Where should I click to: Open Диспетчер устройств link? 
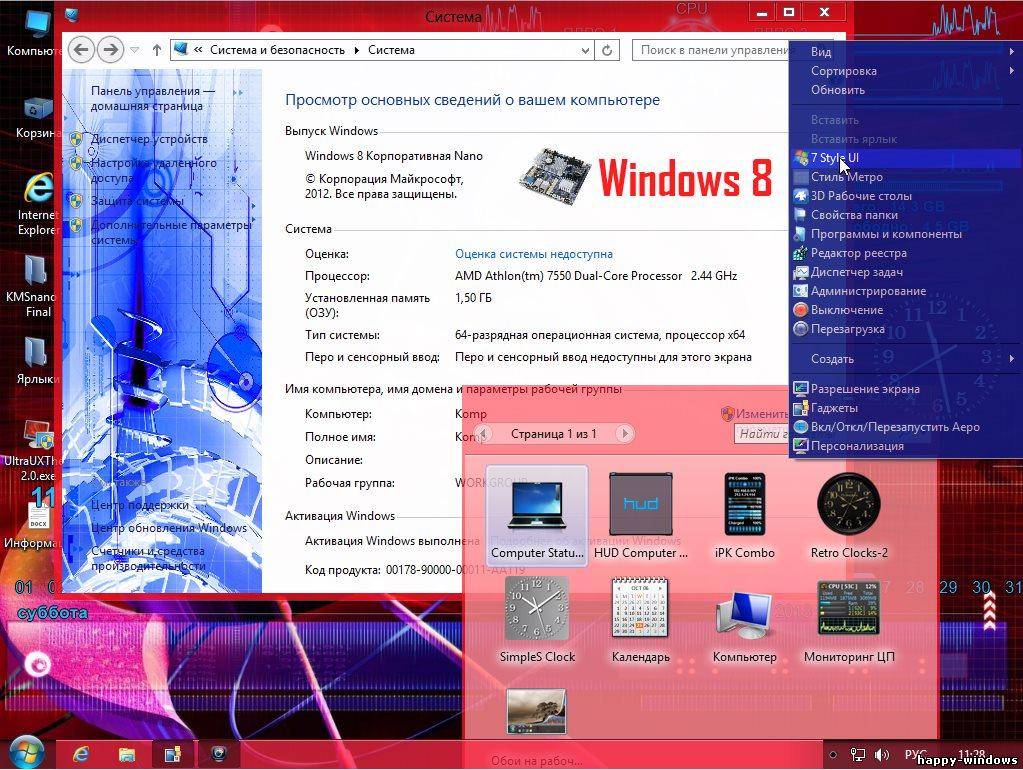[x=149, y=139]
